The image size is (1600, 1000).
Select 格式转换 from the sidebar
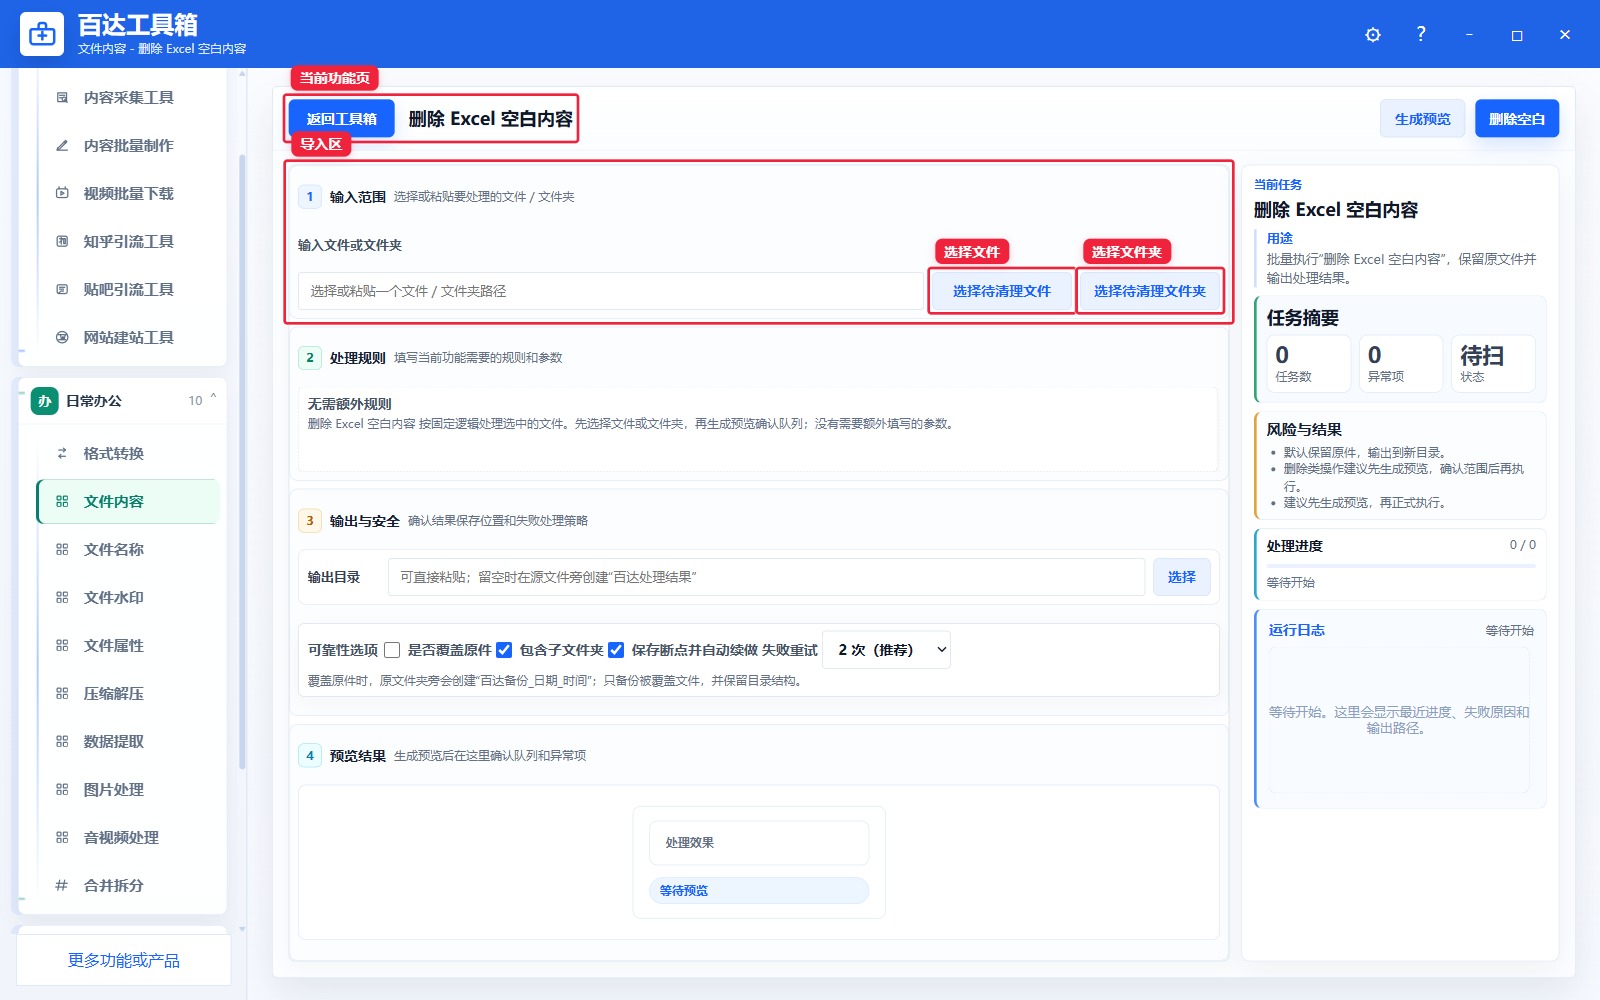coord(128,453)
